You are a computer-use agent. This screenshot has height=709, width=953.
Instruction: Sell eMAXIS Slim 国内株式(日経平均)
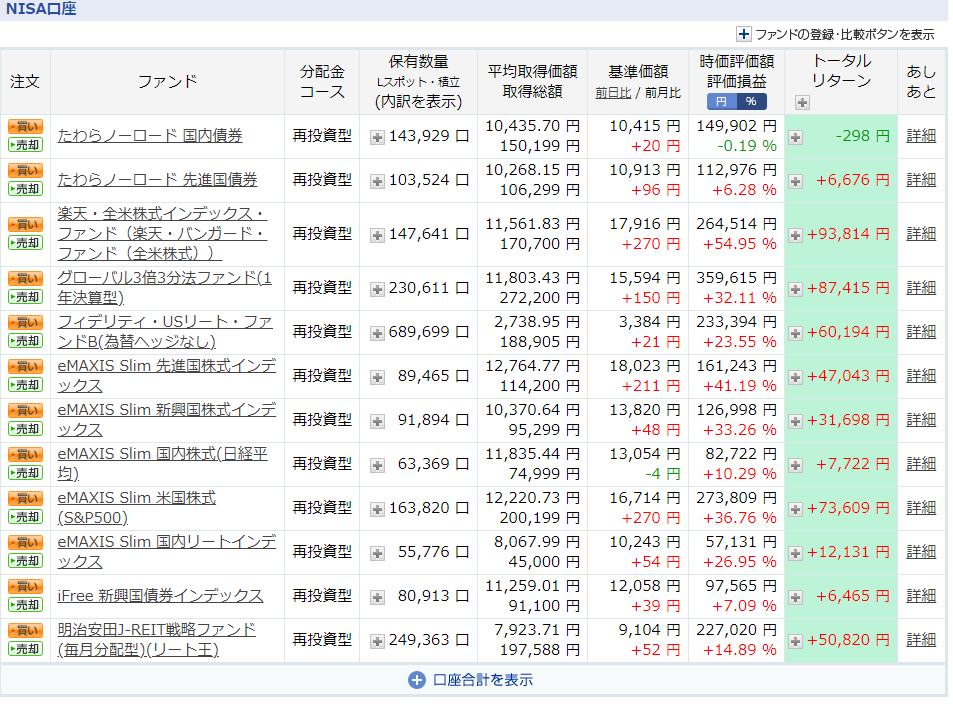pos(25,473)
